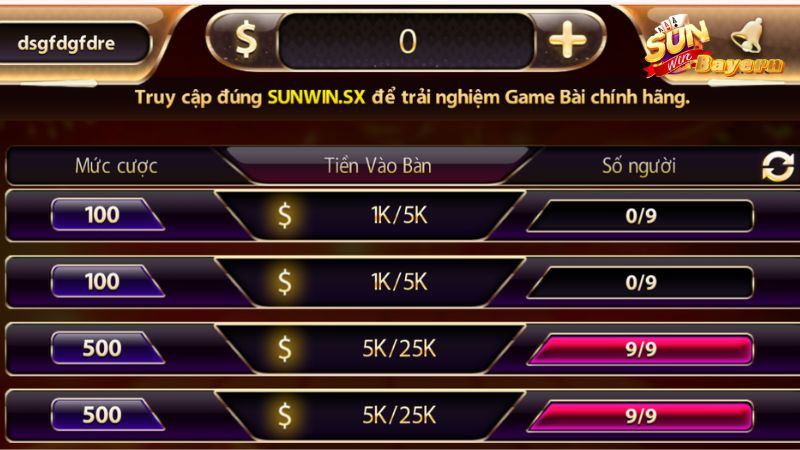Select the first 100 bet level button
800x450 pixels.
(x=106, y=215)
